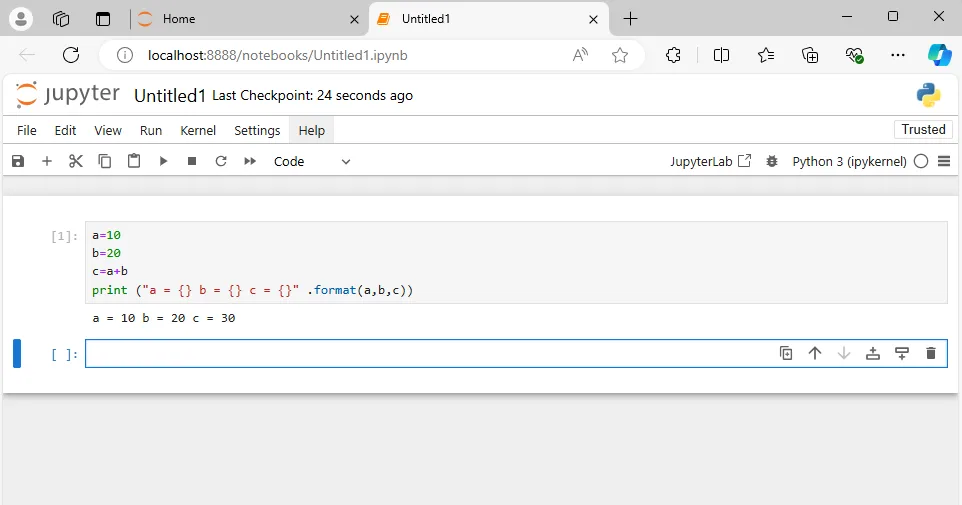962x505 pixels.
Task: Open the hamburger menu in the notebook toolbar
Action: pyautogui.click(x=944, y=161)
